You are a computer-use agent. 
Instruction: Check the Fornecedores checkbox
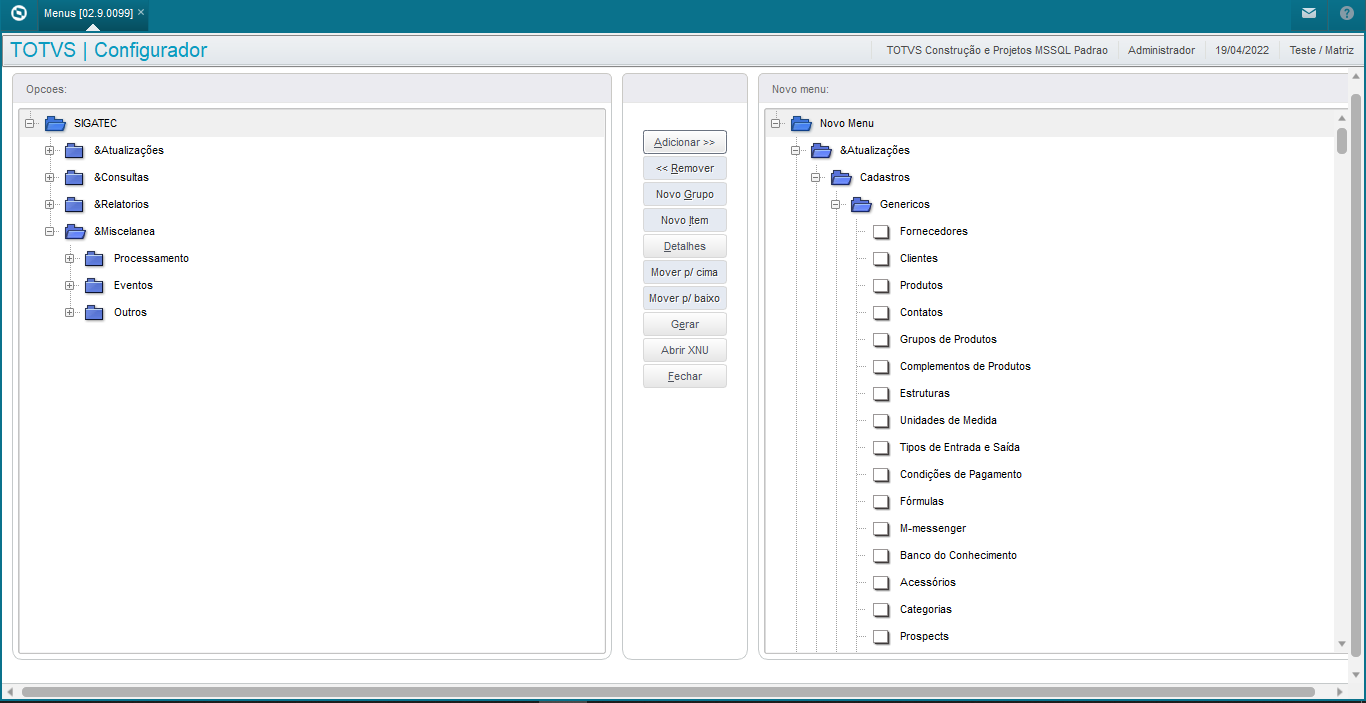coord(881,232)
